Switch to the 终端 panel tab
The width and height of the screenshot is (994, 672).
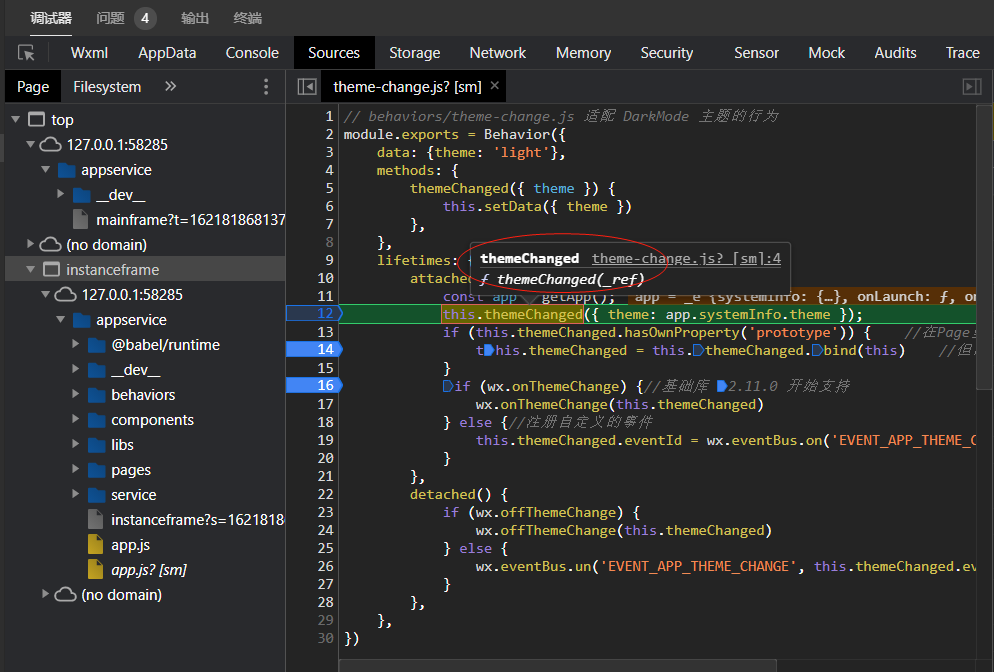coord(247,18)
